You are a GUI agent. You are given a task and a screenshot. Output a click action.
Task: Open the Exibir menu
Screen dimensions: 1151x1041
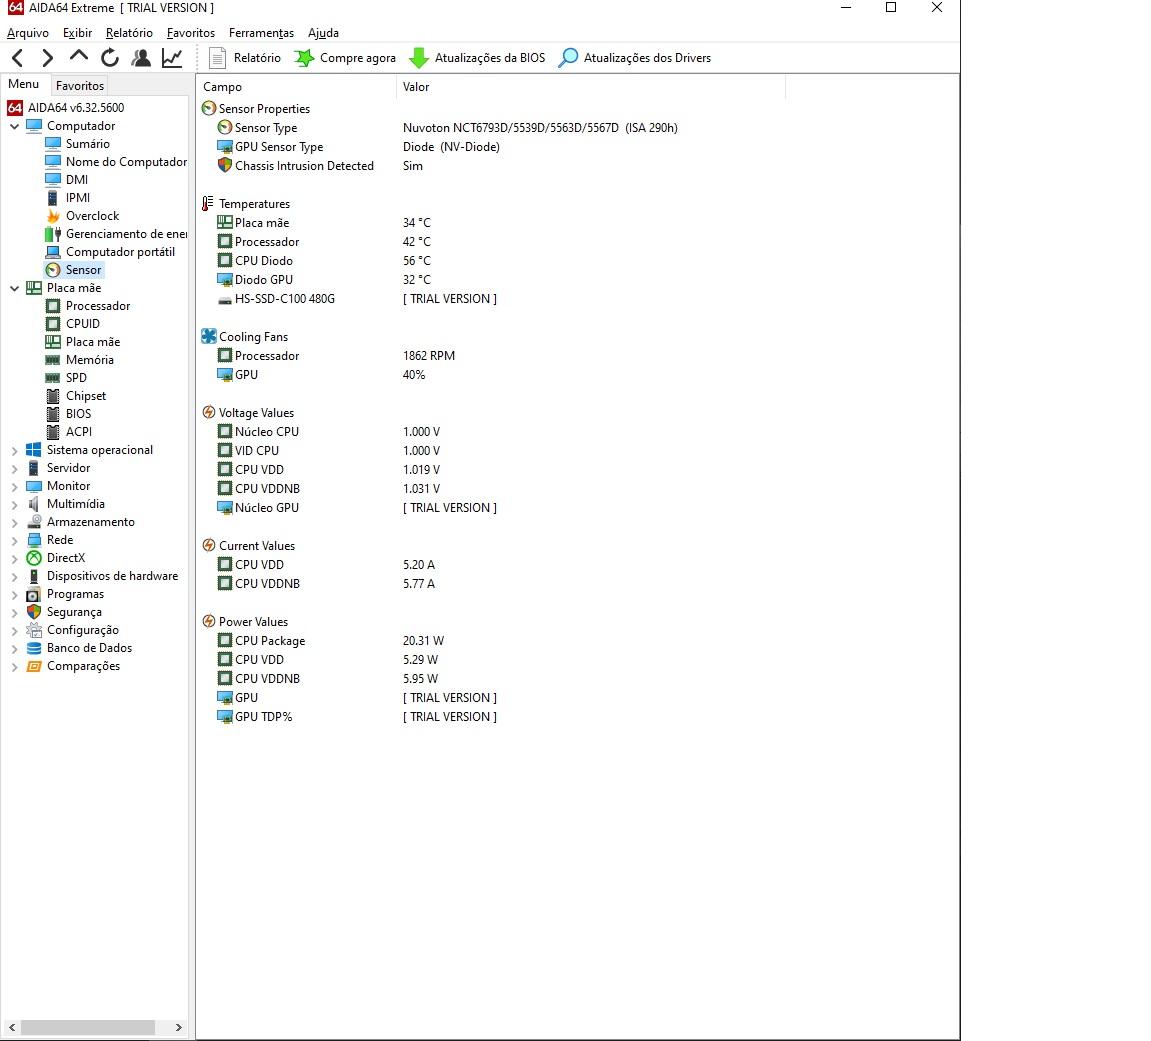[77, 32]
